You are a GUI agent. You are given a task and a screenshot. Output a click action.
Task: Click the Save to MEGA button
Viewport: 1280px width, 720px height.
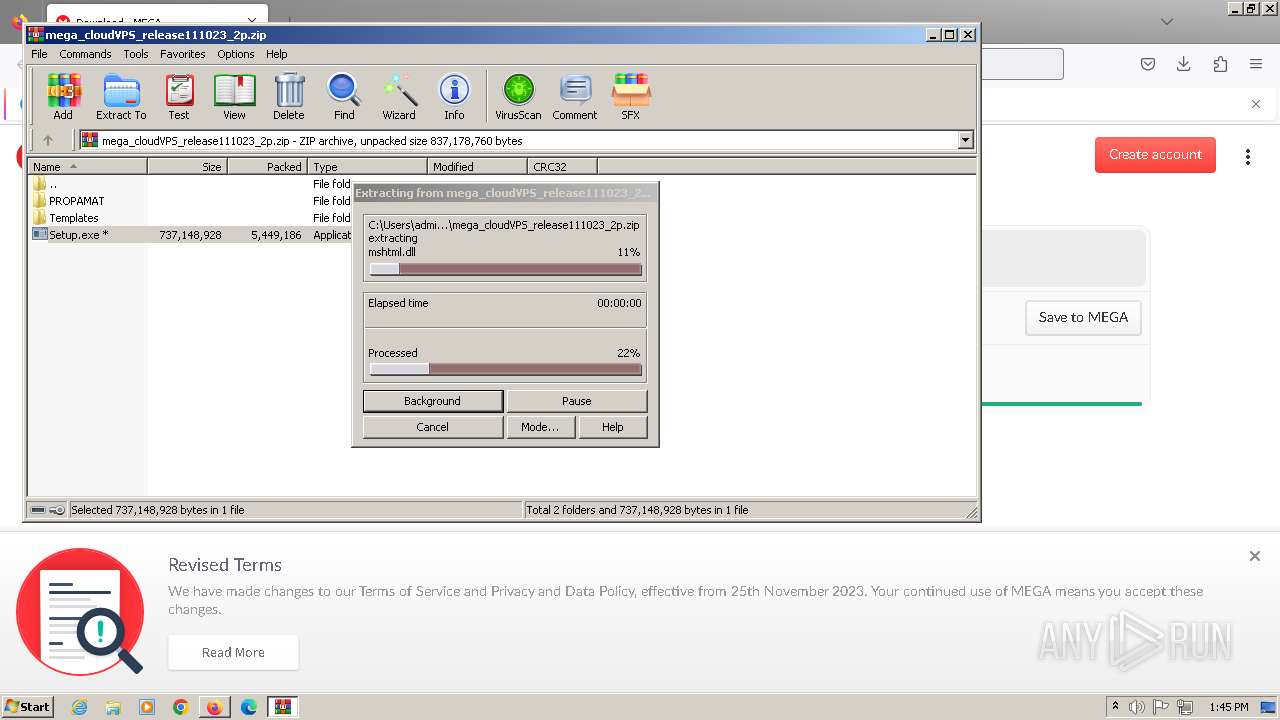click(1083, 318)
